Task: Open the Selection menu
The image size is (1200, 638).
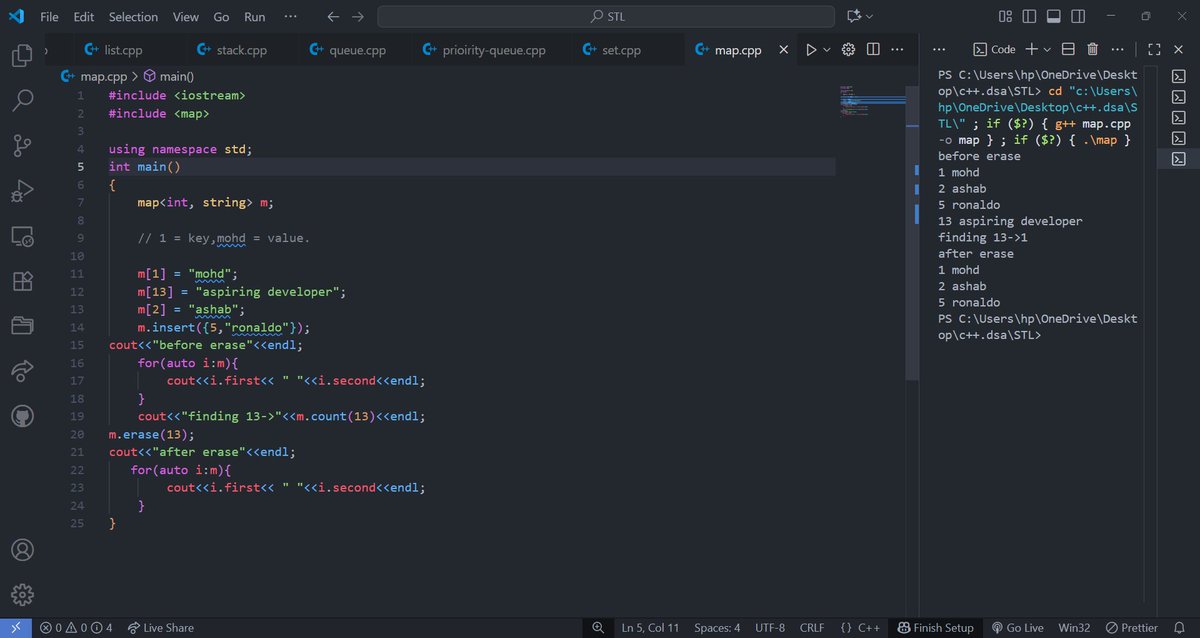Action: click(133, 16)
